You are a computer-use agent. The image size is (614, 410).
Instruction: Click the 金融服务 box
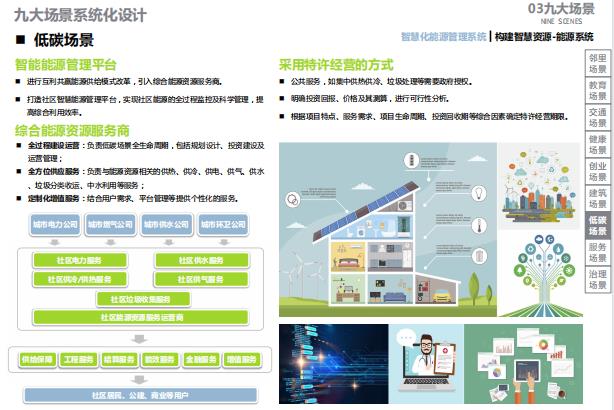201,359
